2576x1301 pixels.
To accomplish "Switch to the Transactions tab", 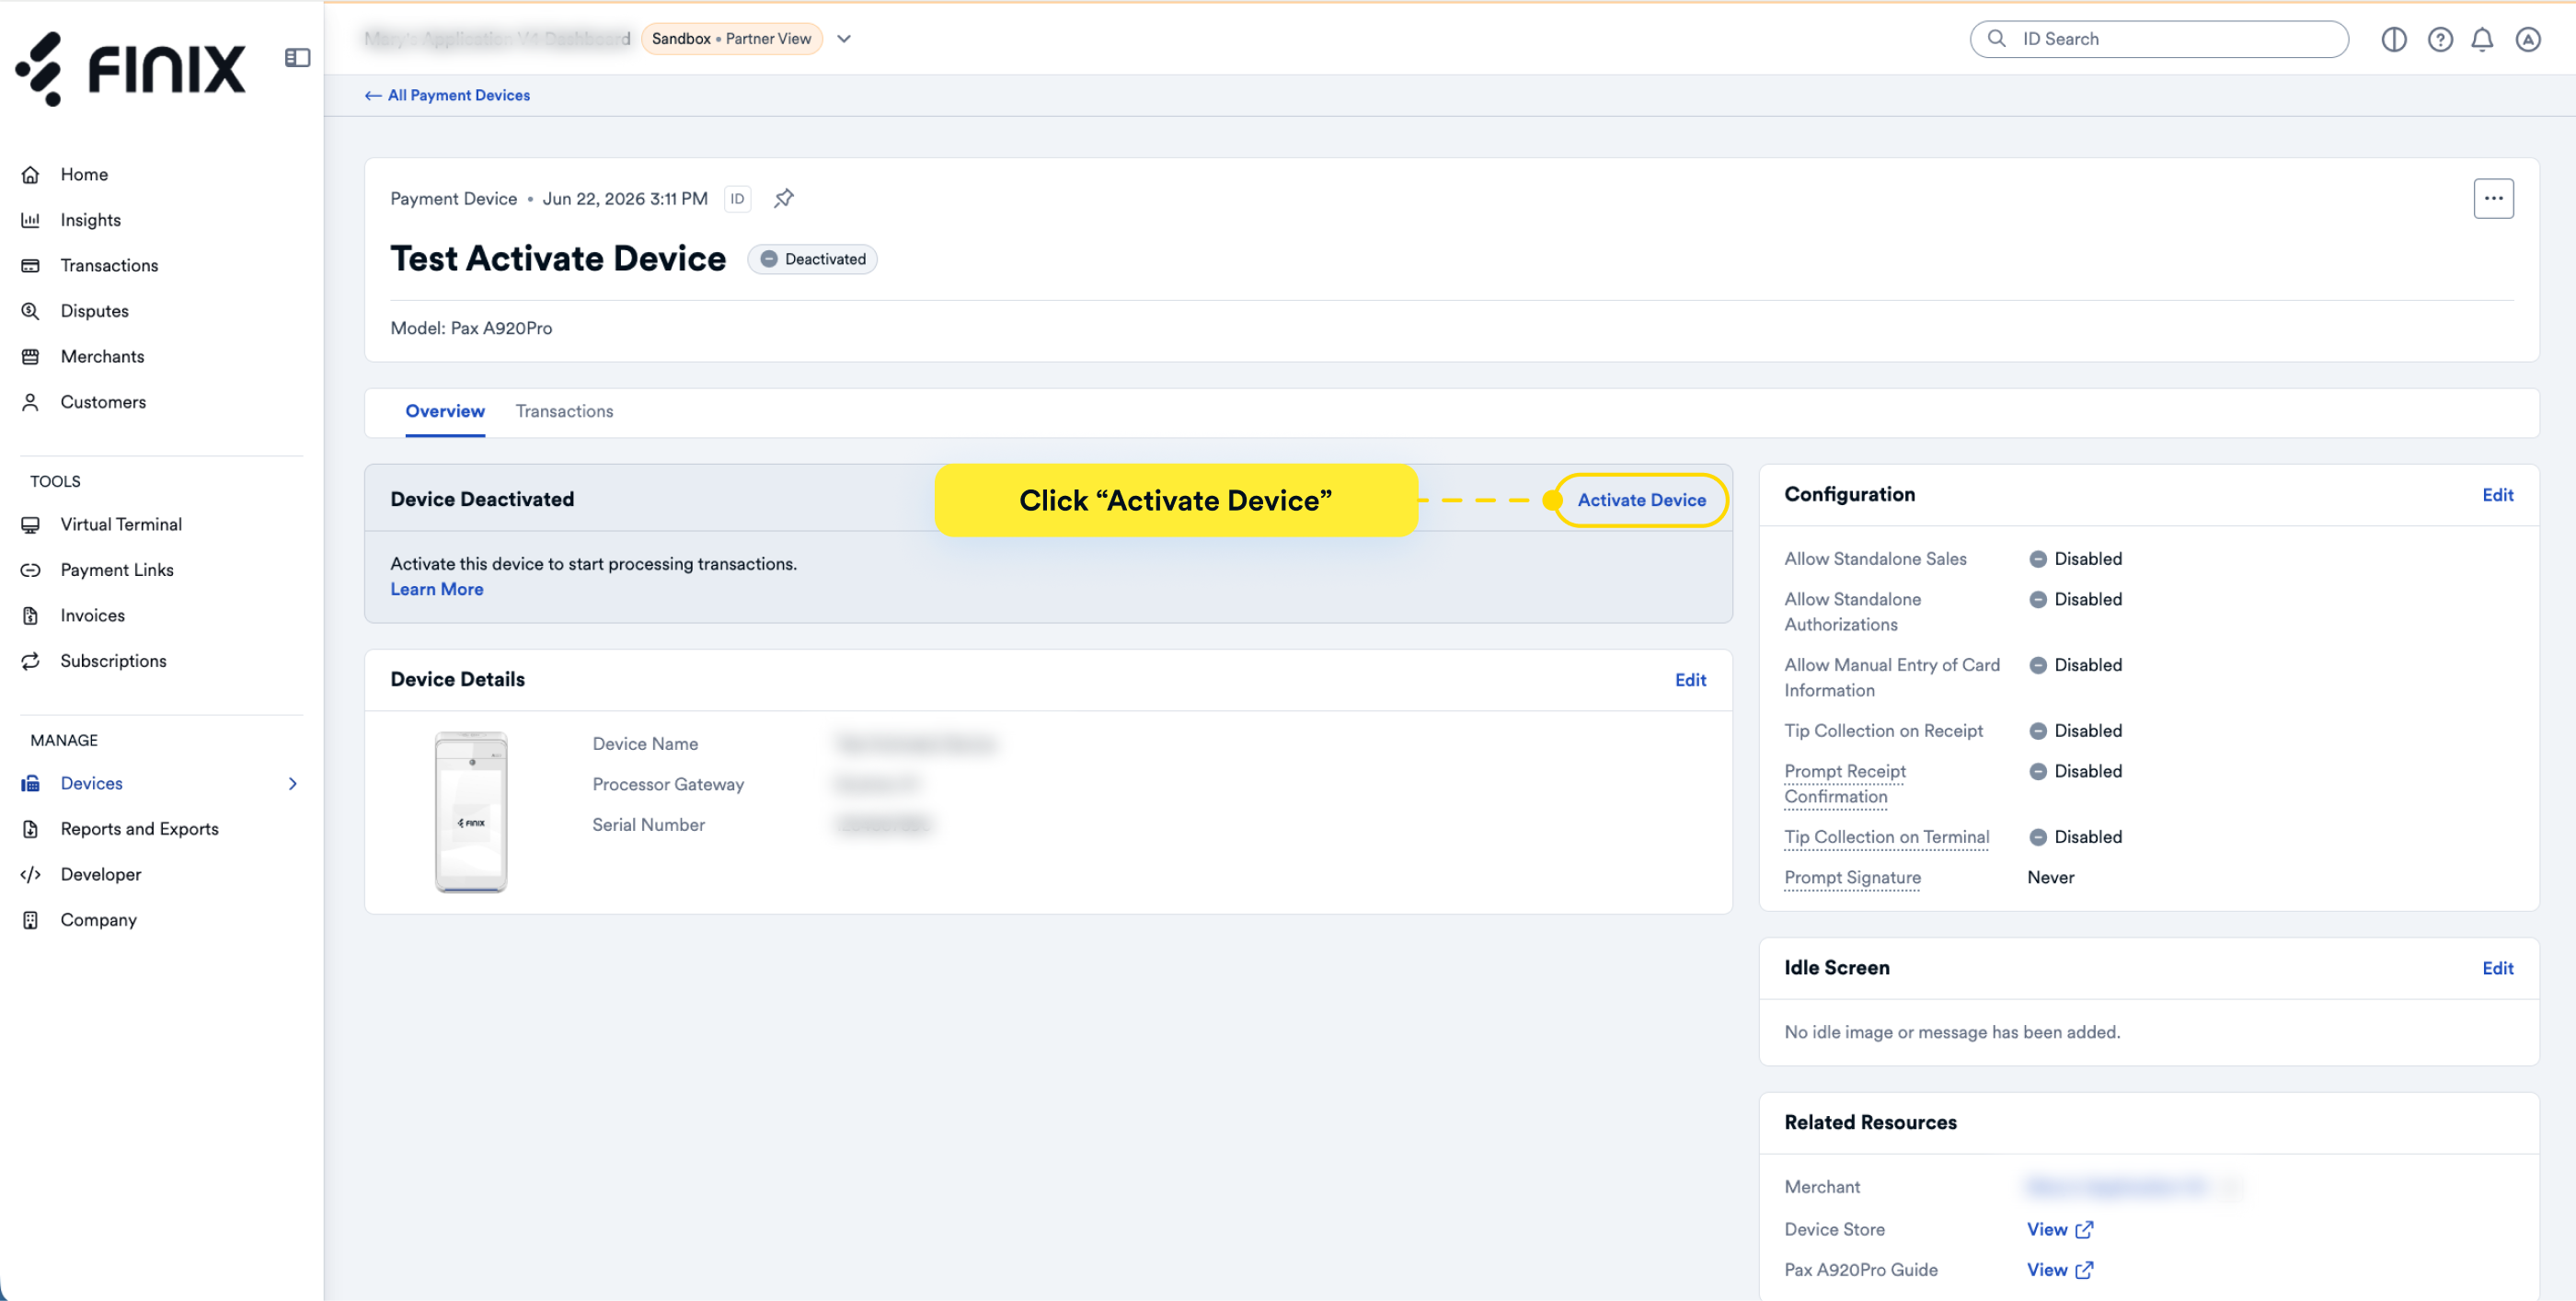I will (564, 411).
